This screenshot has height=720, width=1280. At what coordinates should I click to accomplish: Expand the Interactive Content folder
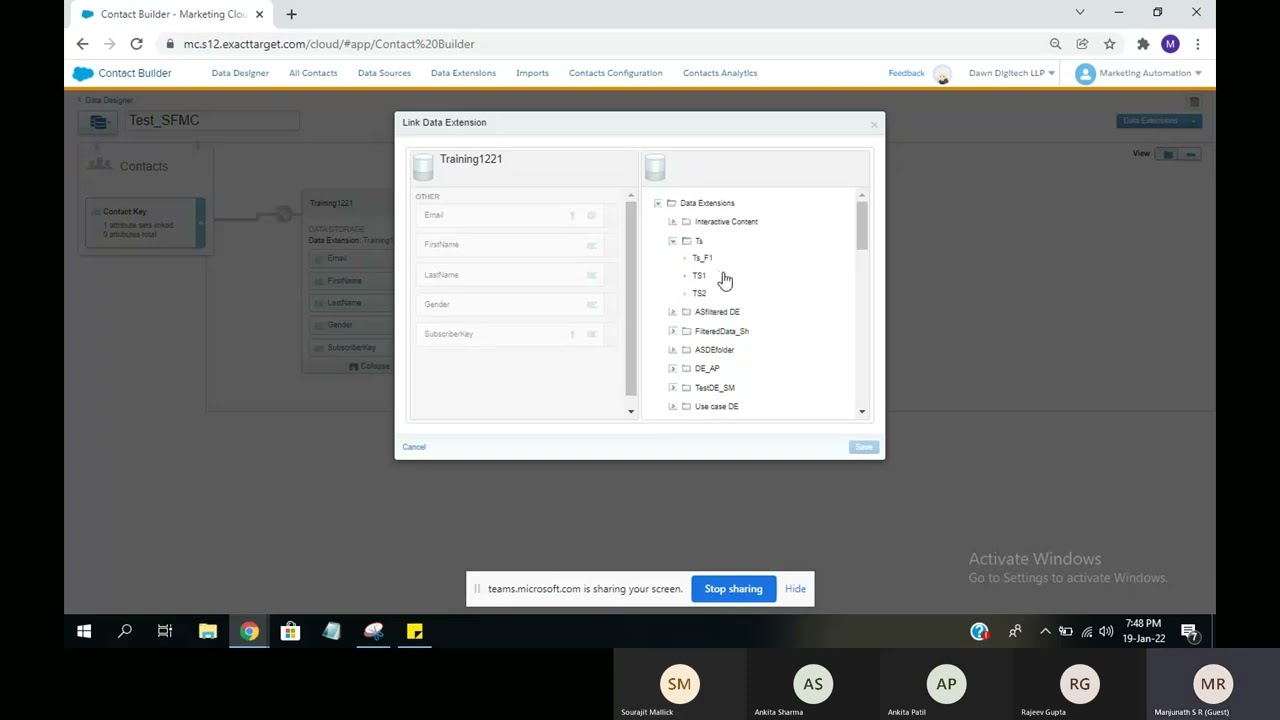672,222
